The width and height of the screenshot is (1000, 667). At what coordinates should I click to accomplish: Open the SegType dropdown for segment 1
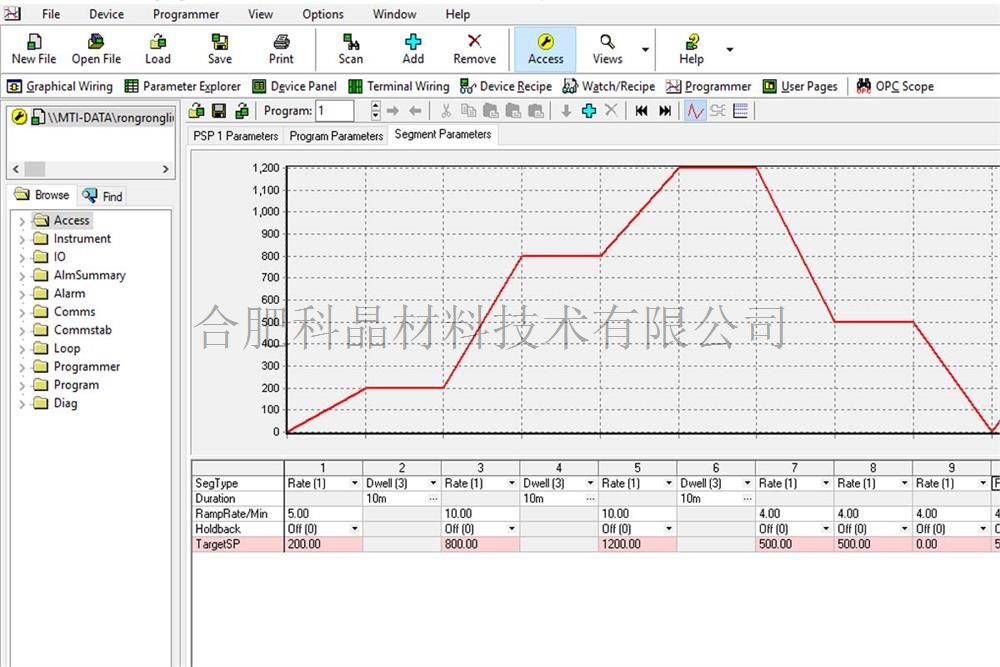[355, 483]
